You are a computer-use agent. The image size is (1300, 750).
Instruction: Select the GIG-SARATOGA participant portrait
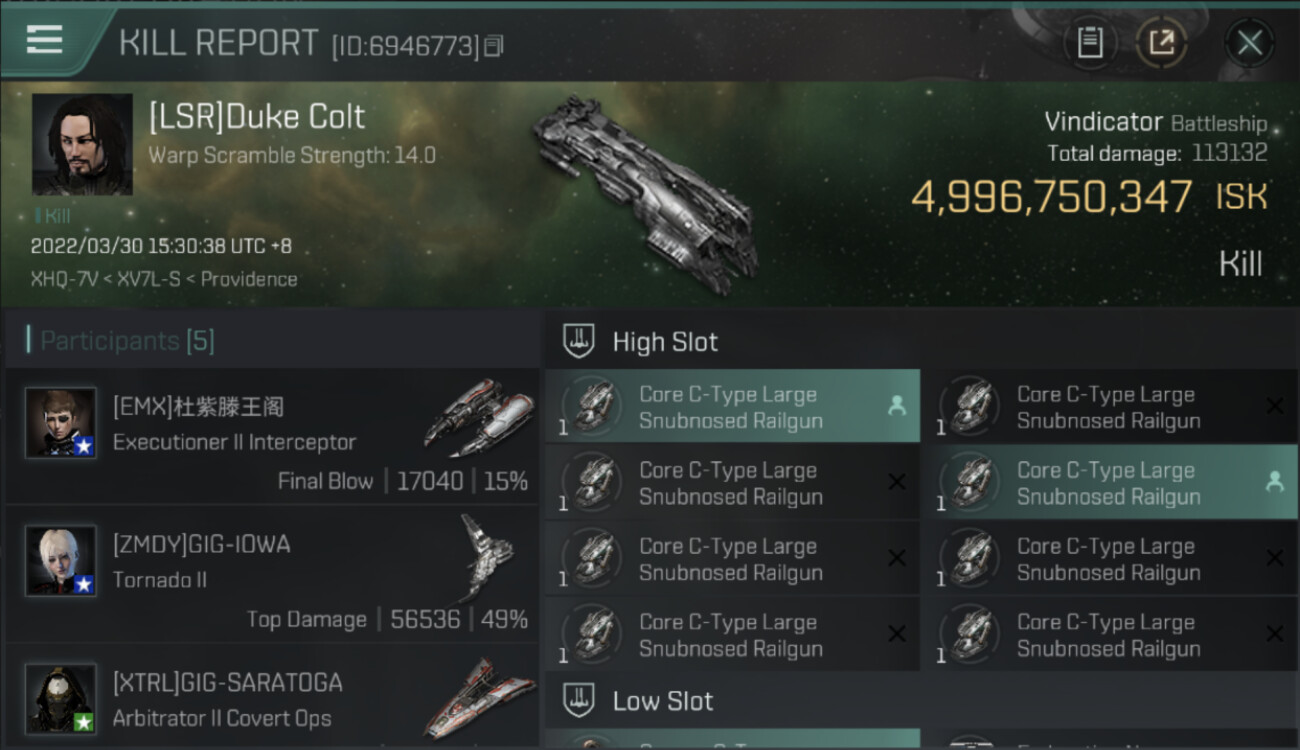click(x=61, y=698)
